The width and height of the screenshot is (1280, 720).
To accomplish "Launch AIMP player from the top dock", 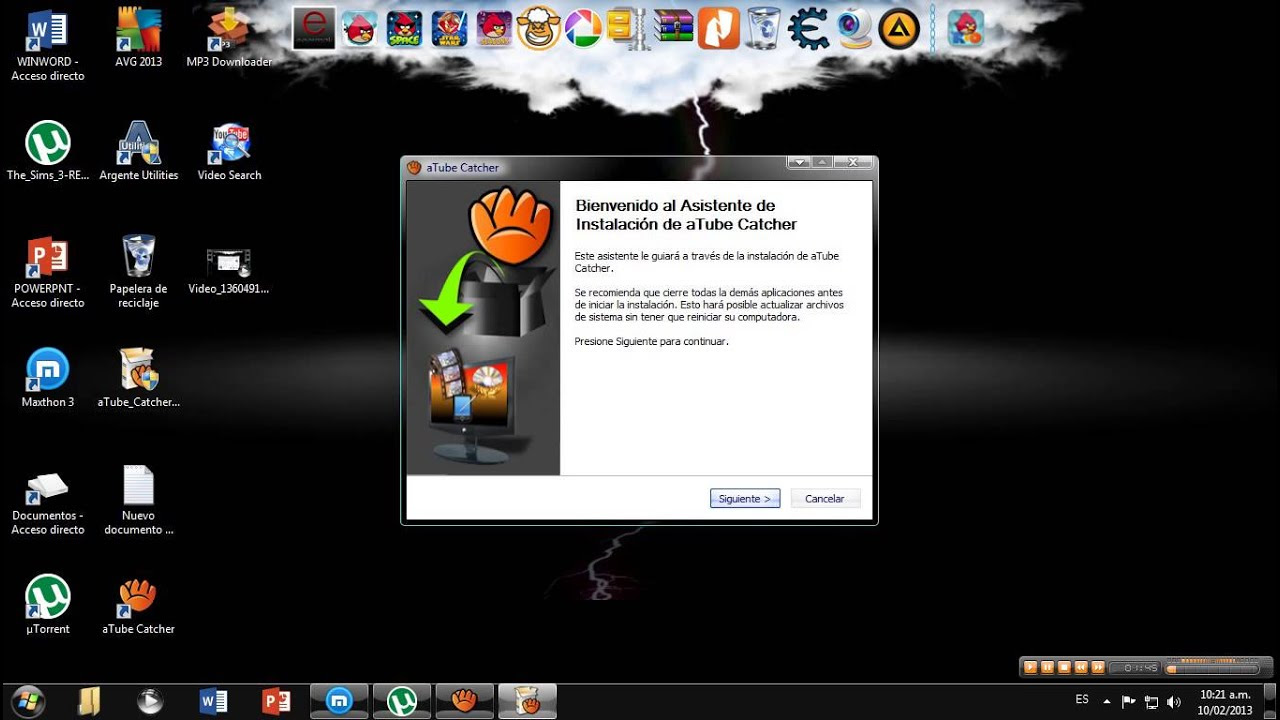I will click(897, 29).
